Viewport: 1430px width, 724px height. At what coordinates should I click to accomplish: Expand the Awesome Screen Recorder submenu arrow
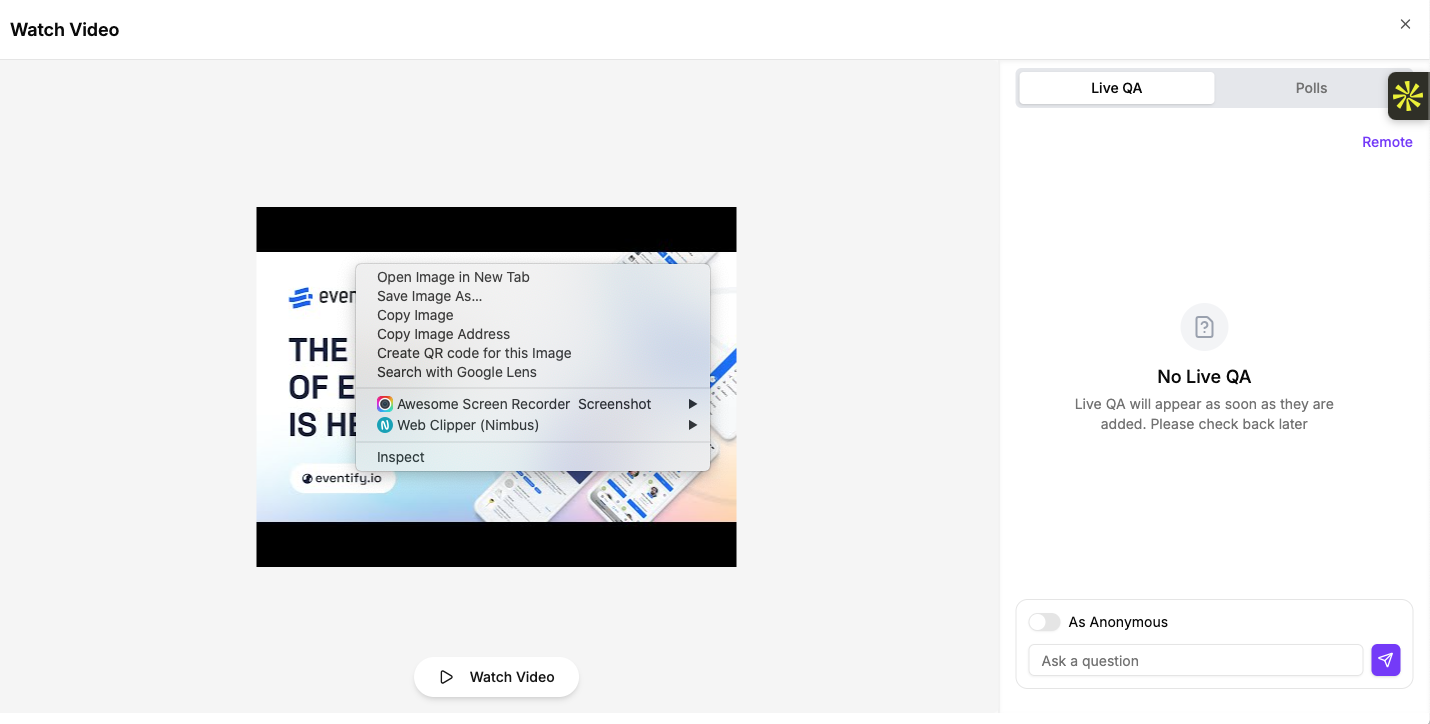(x=693, y=404)
